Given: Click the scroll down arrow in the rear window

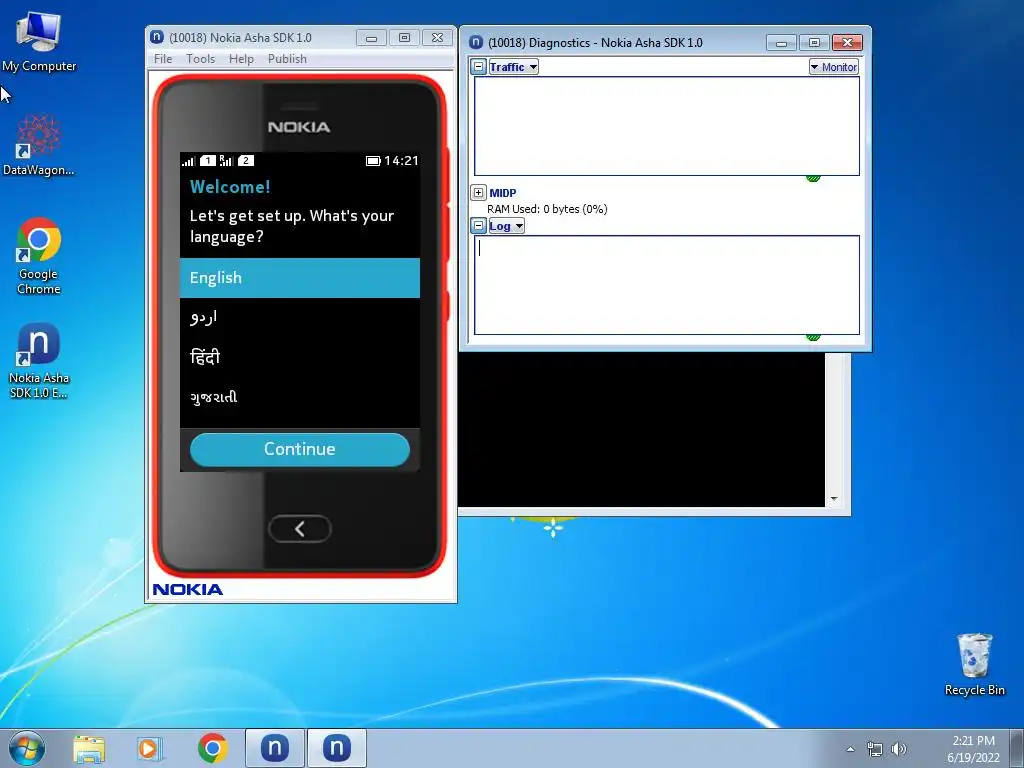Looking at the screenshot, I should tap(834, 499).
